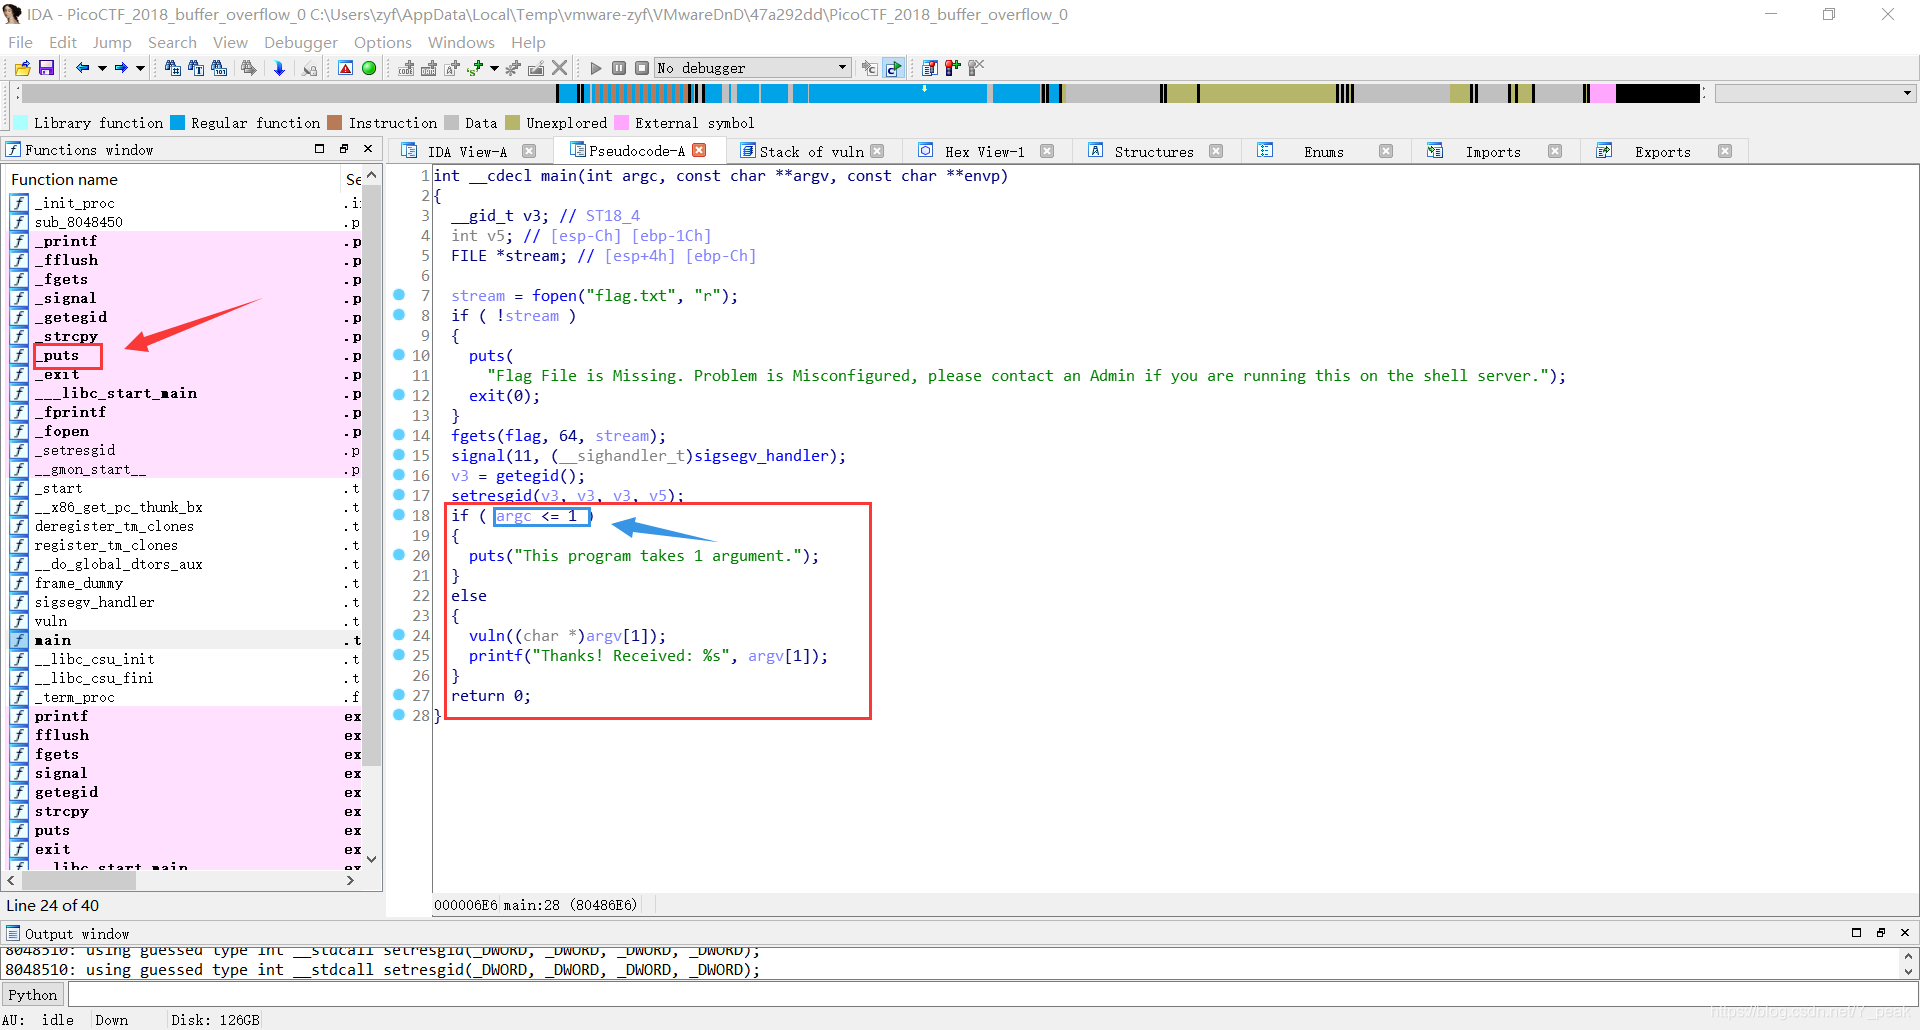Click the Functions list scroll-up arrow
Screen dimensions: 1920x1030
click(372, 175)
